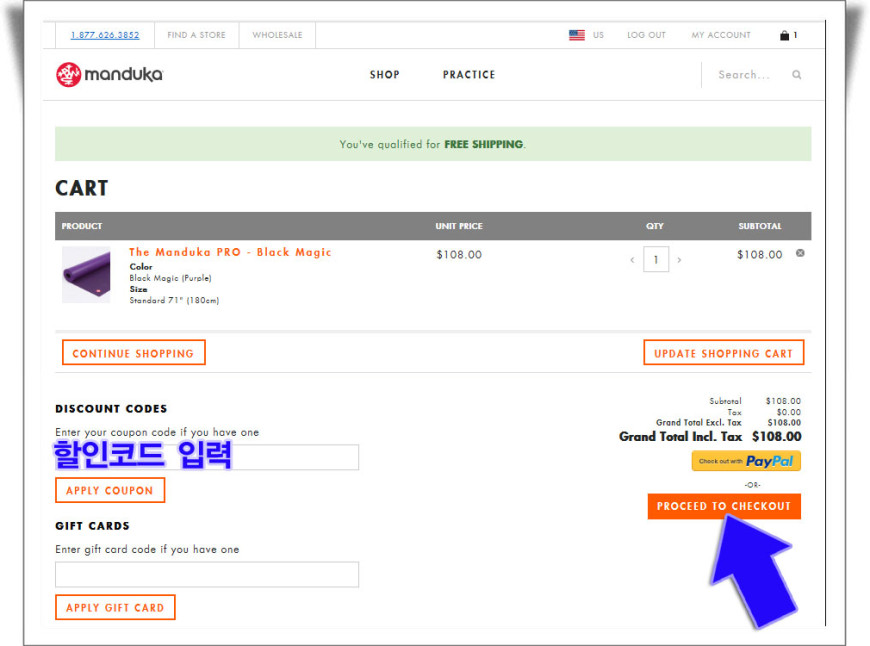Click FIND A STORE link
Image resolution: width=870 pixels, height=646 pixels.
(x=196, y=35)
